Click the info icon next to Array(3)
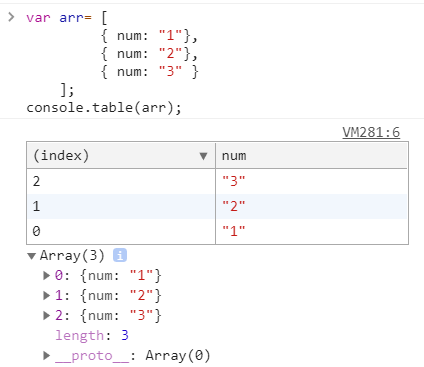This screenshot has width=424, height=367. (120, 255)
